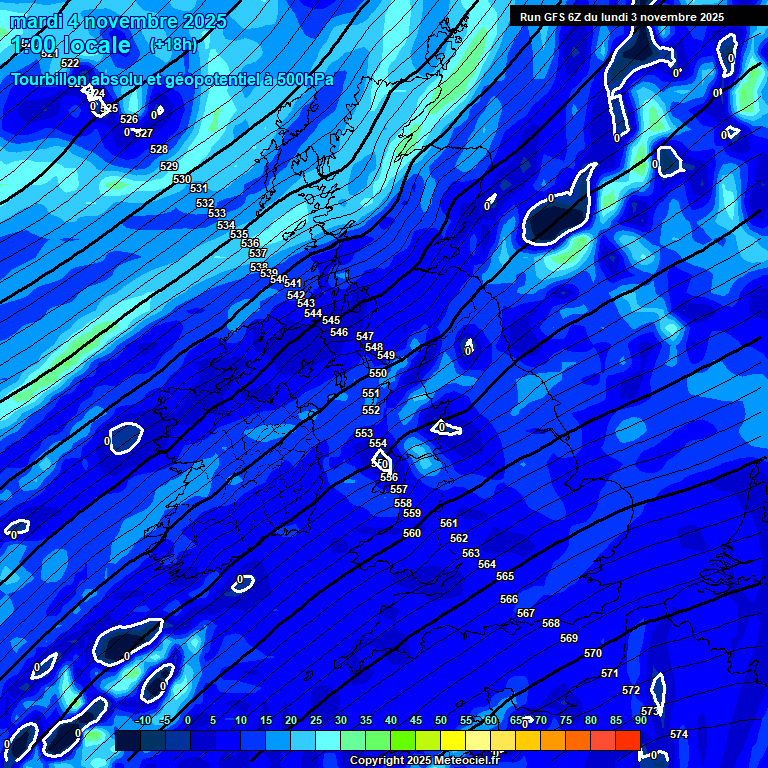Viewport: 768px width, 768px height.
Task: Click the 574 contour label near bottom right
Action: 679,735
